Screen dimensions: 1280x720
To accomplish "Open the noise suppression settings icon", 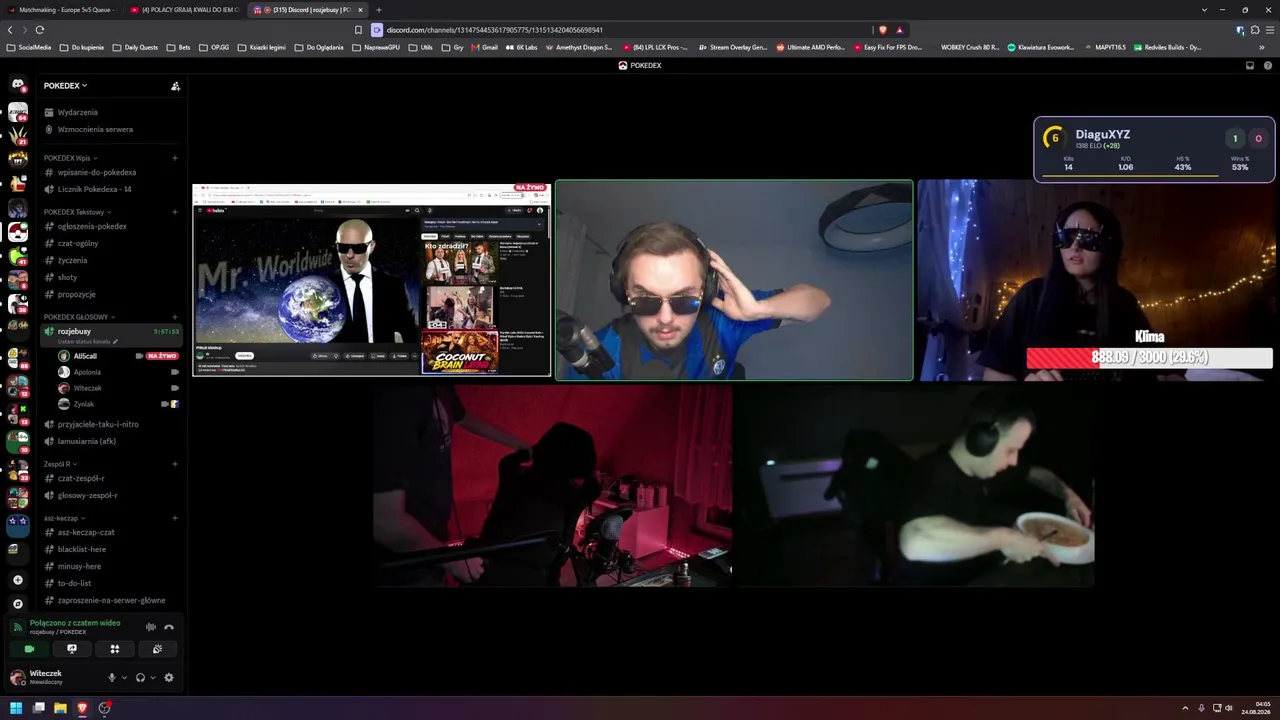I will [x=151, y=627].
